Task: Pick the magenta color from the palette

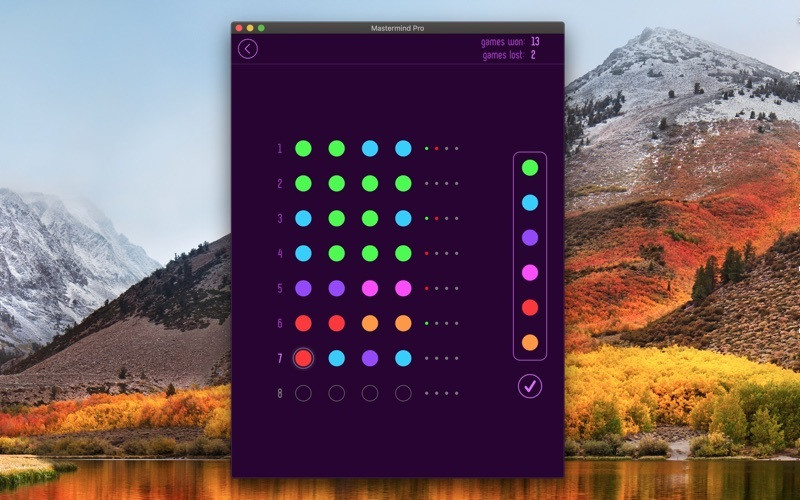Action: point(530,272)
